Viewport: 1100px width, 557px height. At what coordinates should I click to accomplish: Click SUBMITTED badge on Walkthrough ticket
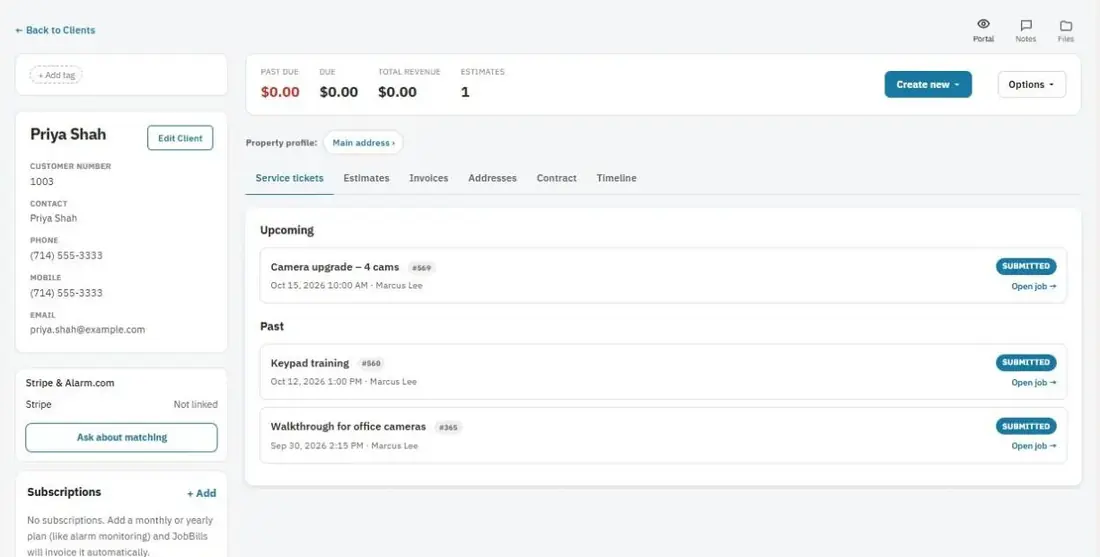pyautogui.click(x=1026, y=426)
